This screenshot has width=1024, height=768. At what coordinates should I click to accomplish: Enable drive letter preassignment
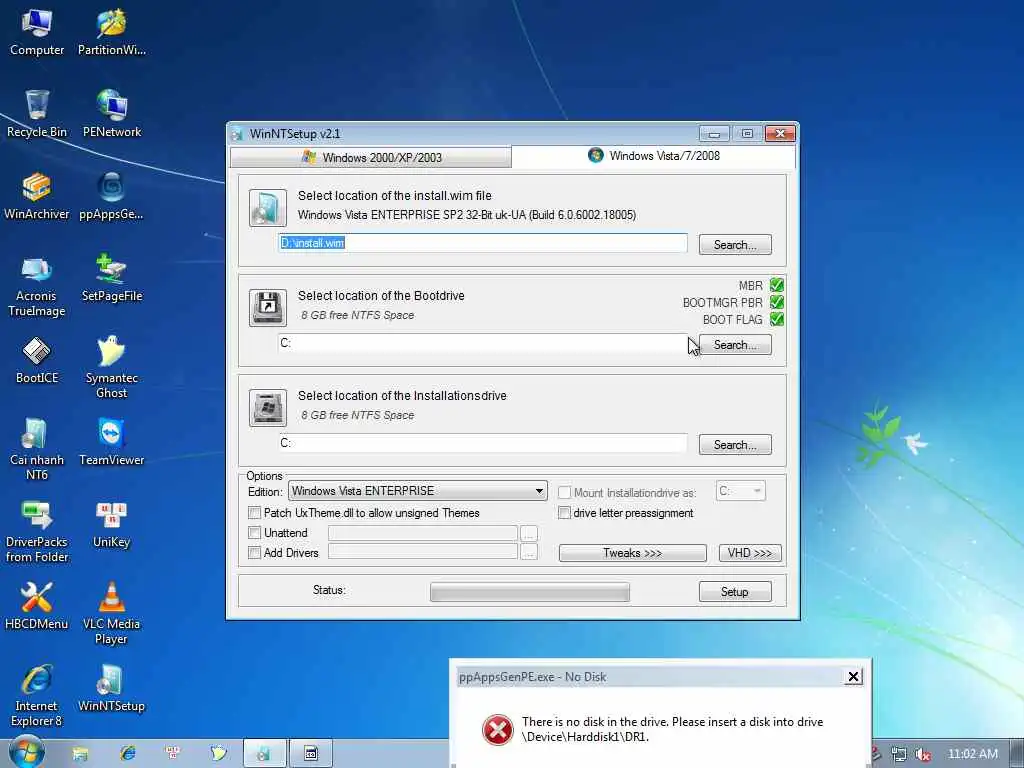point(564,513)
